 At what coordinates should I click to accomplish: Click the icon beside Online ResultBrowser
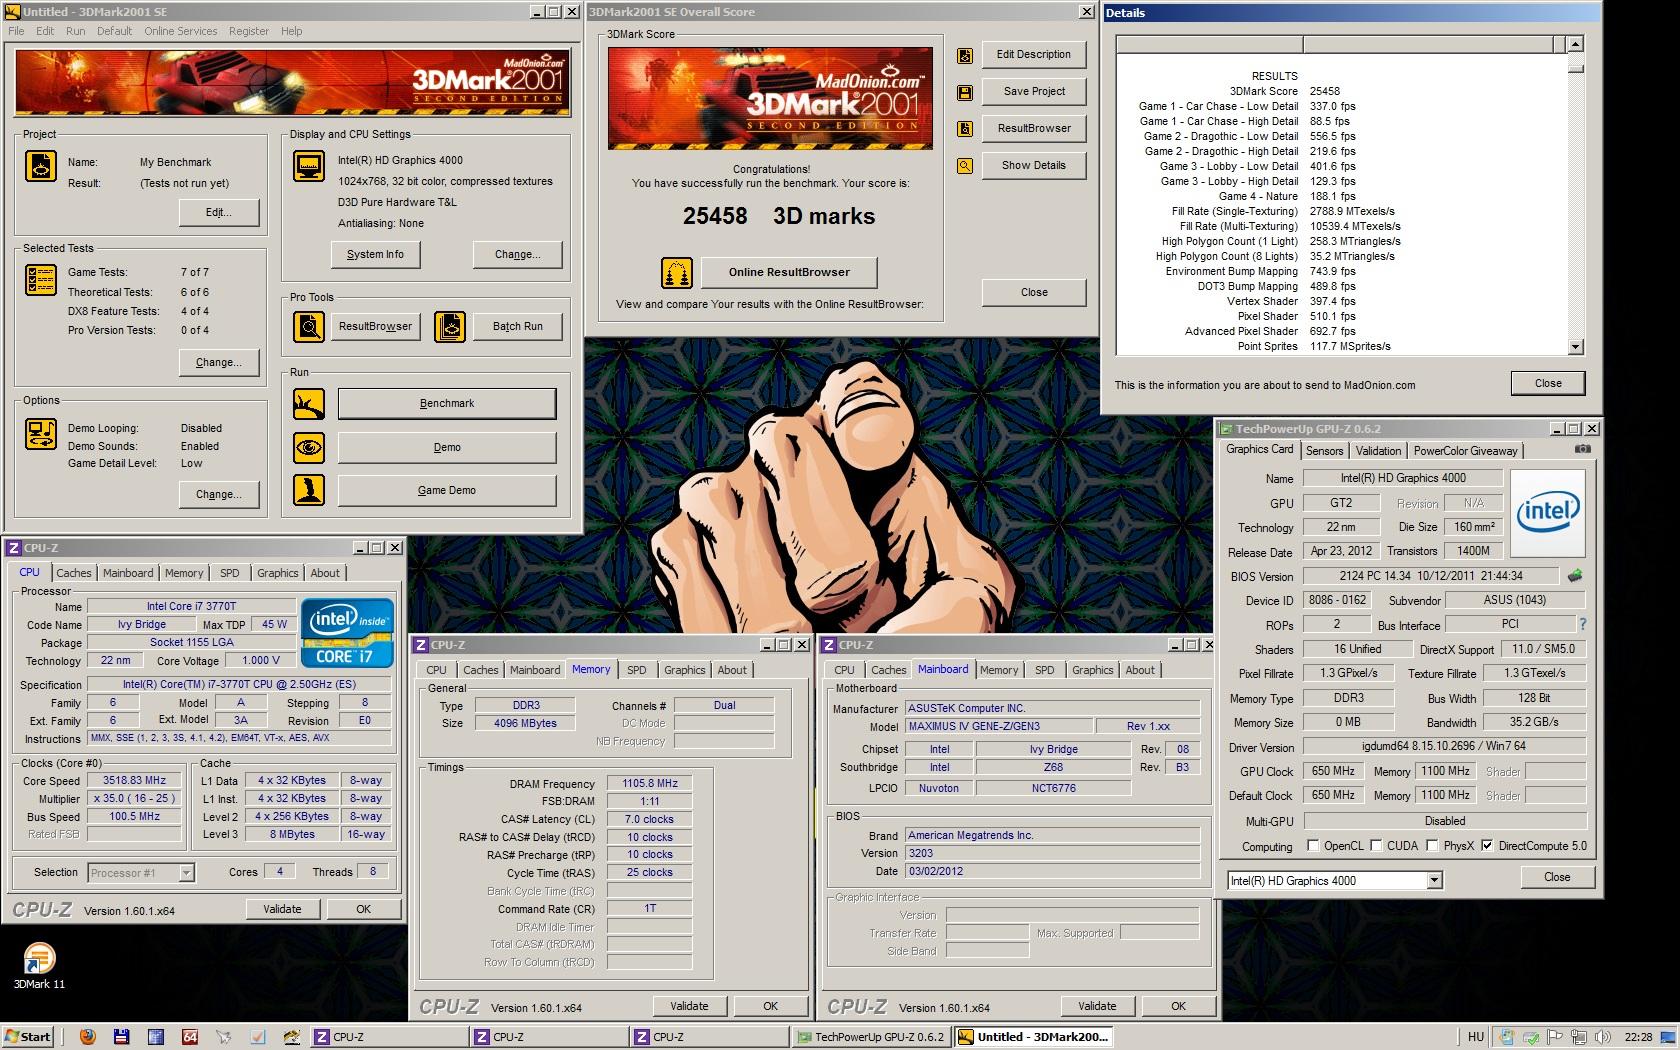(677, 272)
